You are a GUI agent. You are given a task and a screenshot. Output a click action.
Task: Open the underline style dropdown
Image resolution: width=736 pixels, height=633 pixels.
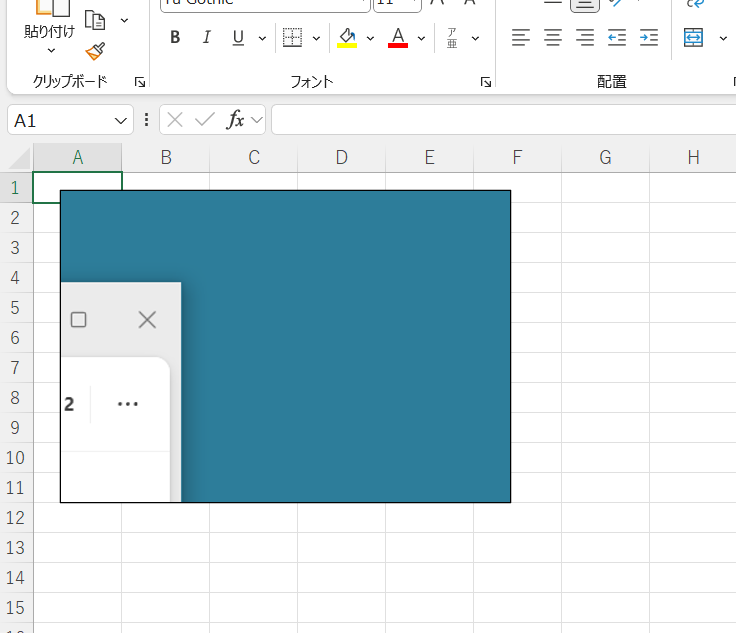pos(262,38)
